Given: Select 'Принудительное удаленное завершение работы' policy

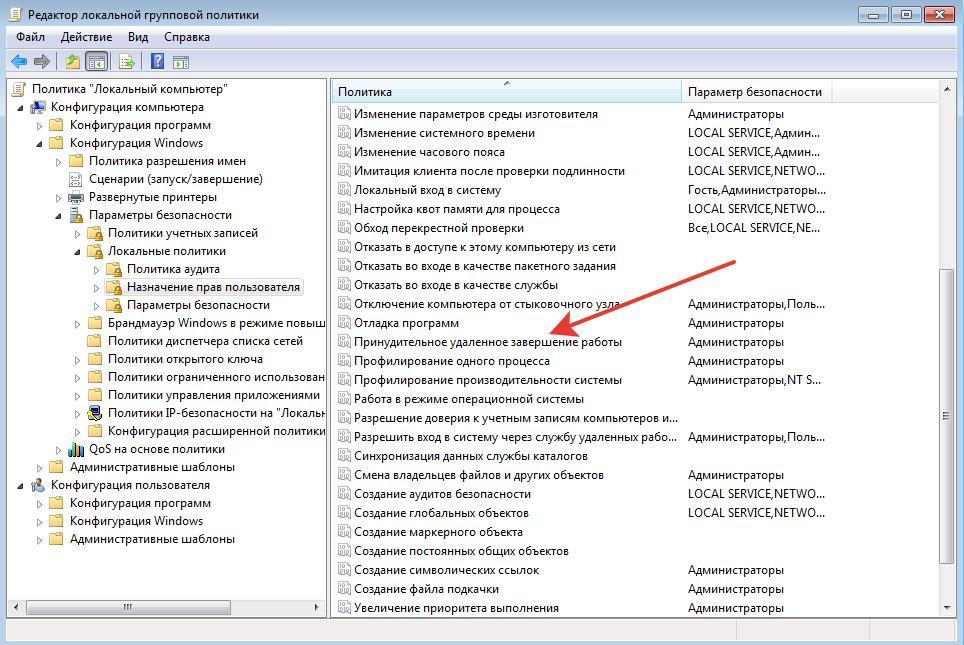Looking at the screenshot, I should (x=488, y=342).
